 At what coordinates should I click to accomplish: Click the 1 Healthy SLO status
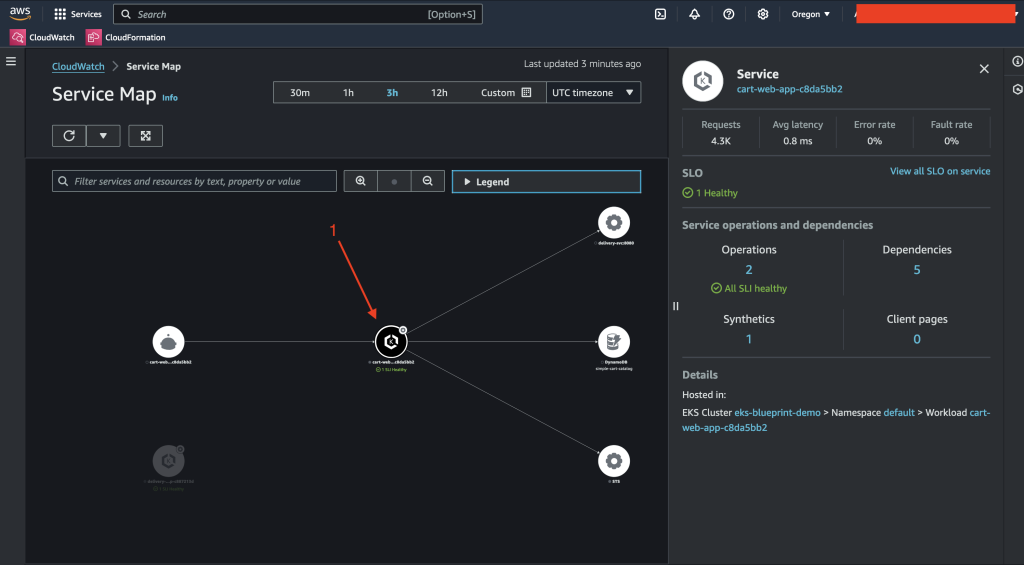[710, 193]
